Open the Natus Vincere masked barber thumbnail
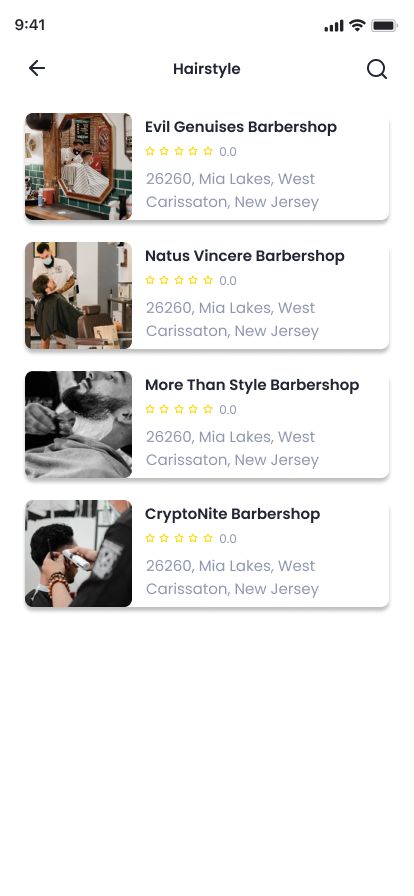Image resolution: width=414 pixels, height=896 pixels. (78, 295)
